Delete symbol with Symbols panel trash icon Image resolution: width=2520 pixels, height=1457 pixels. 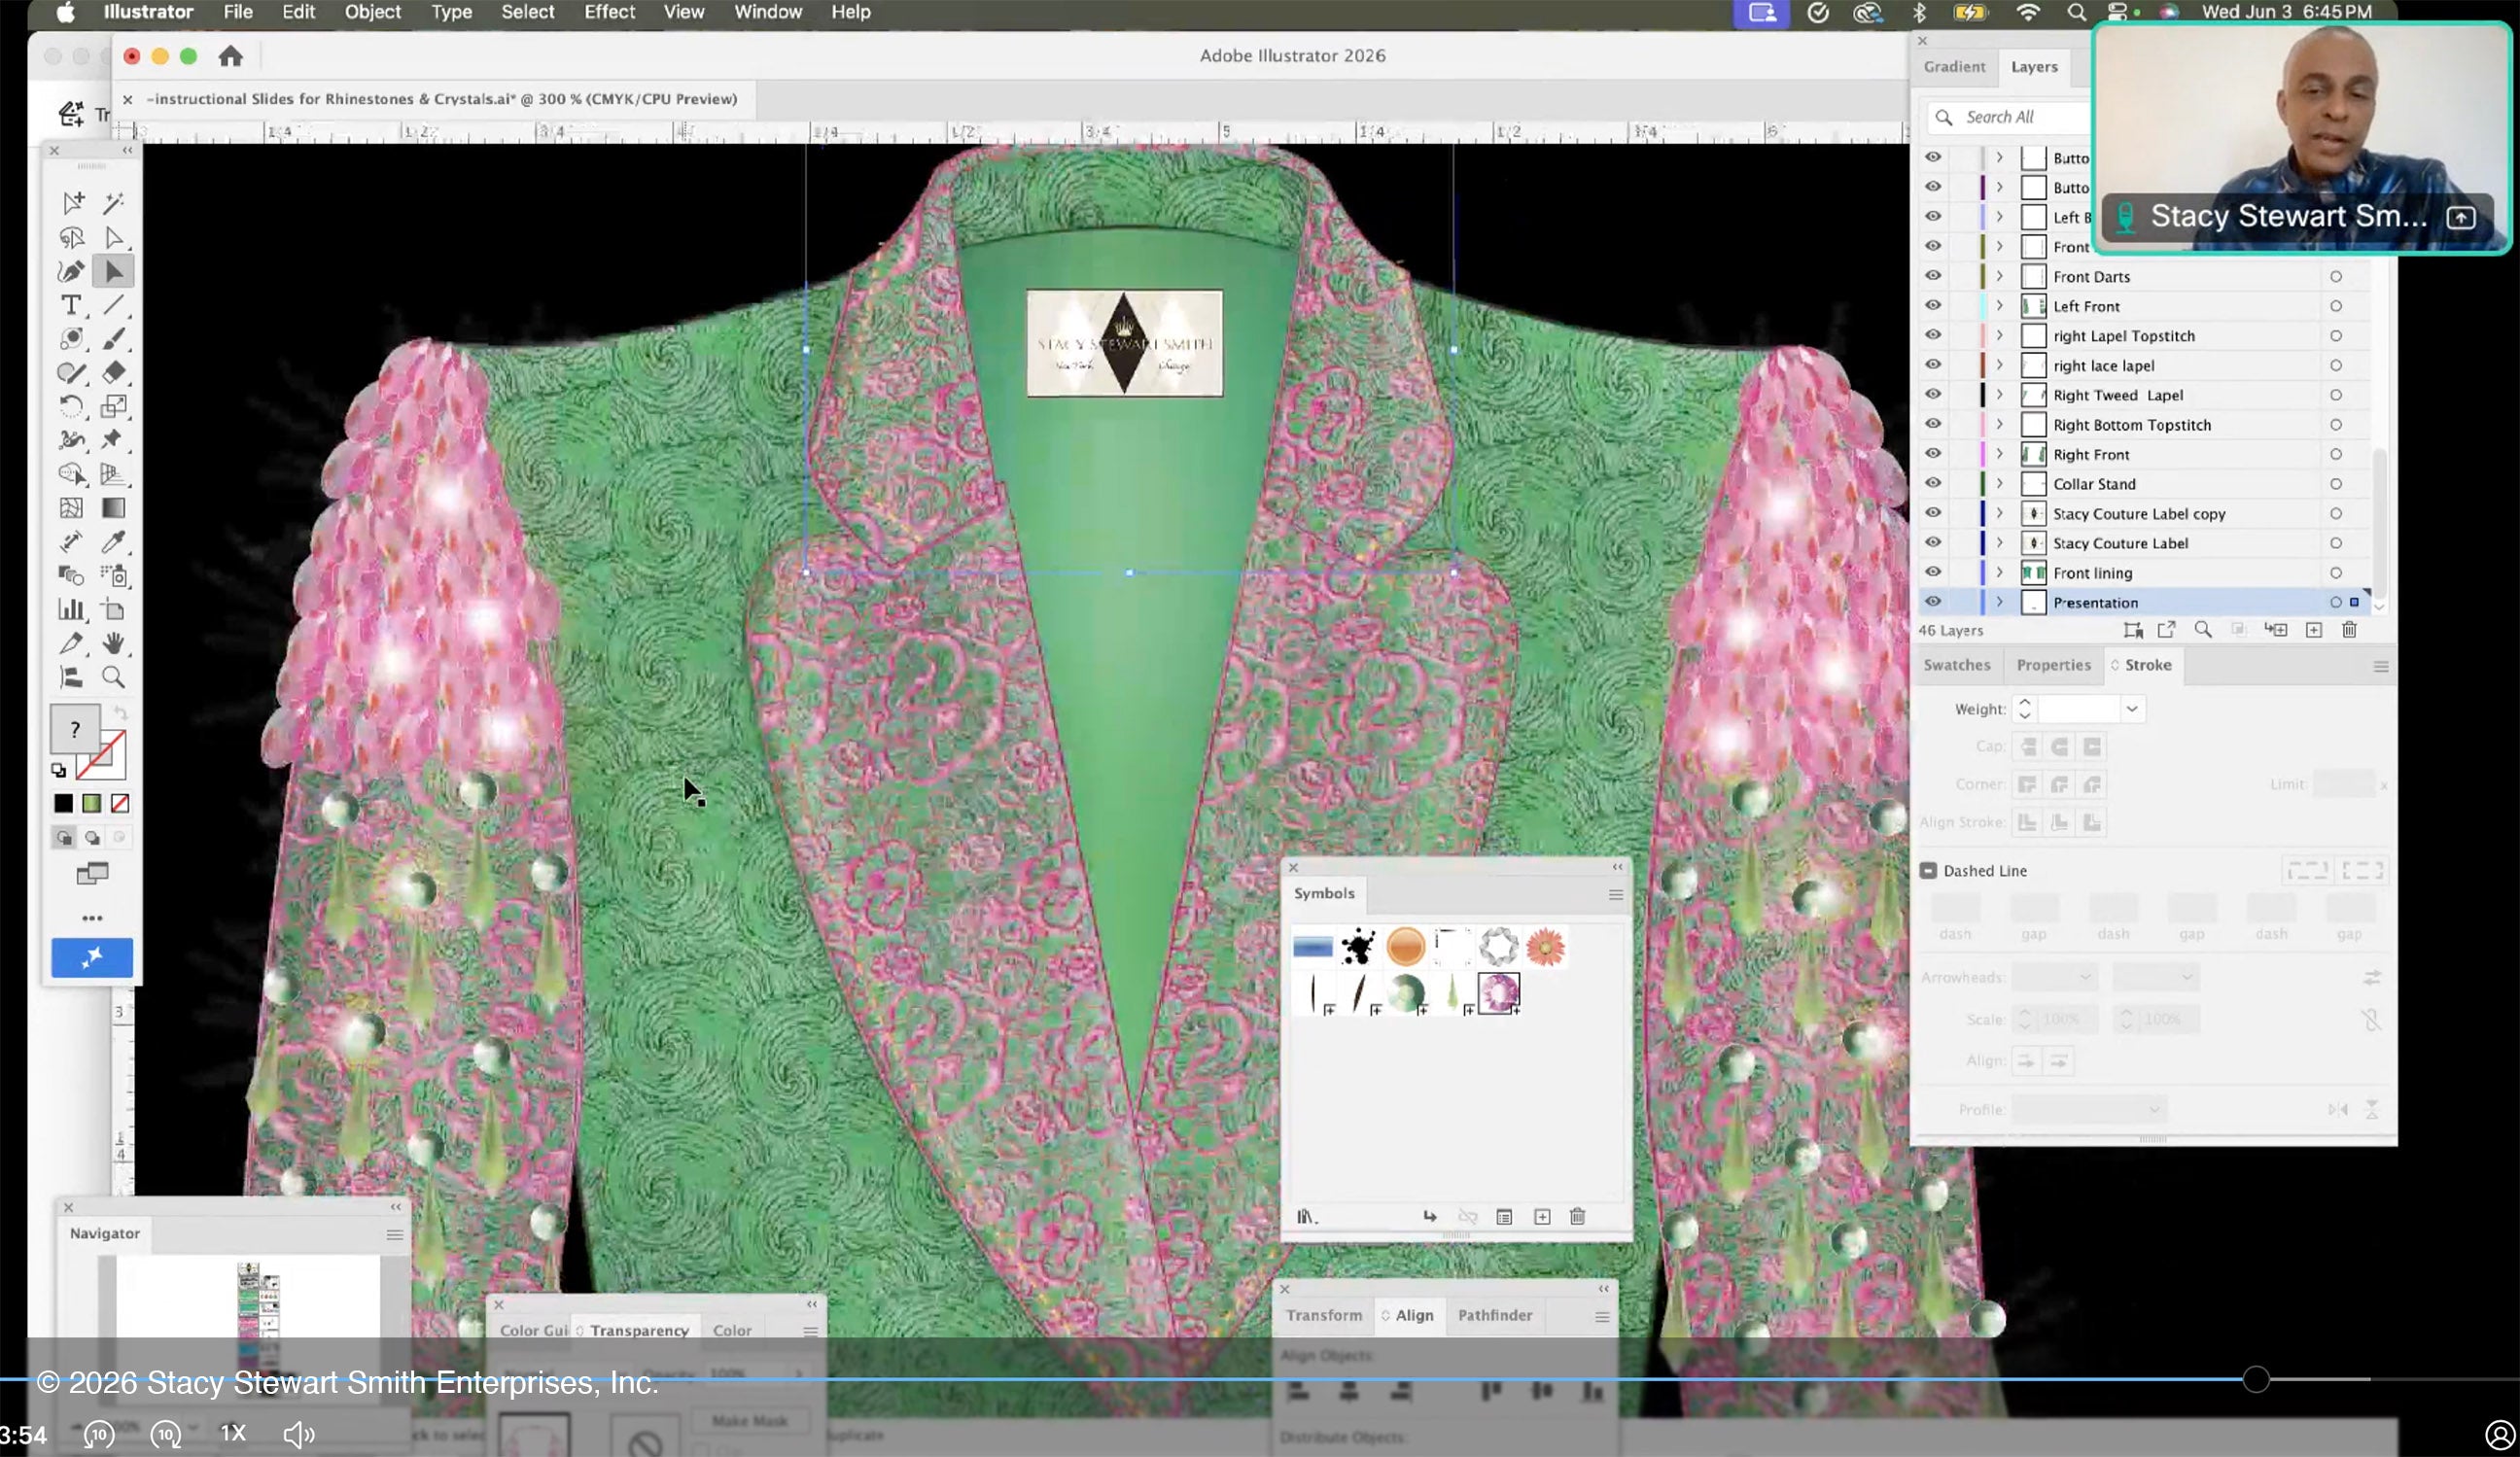click(1577, 1216)
